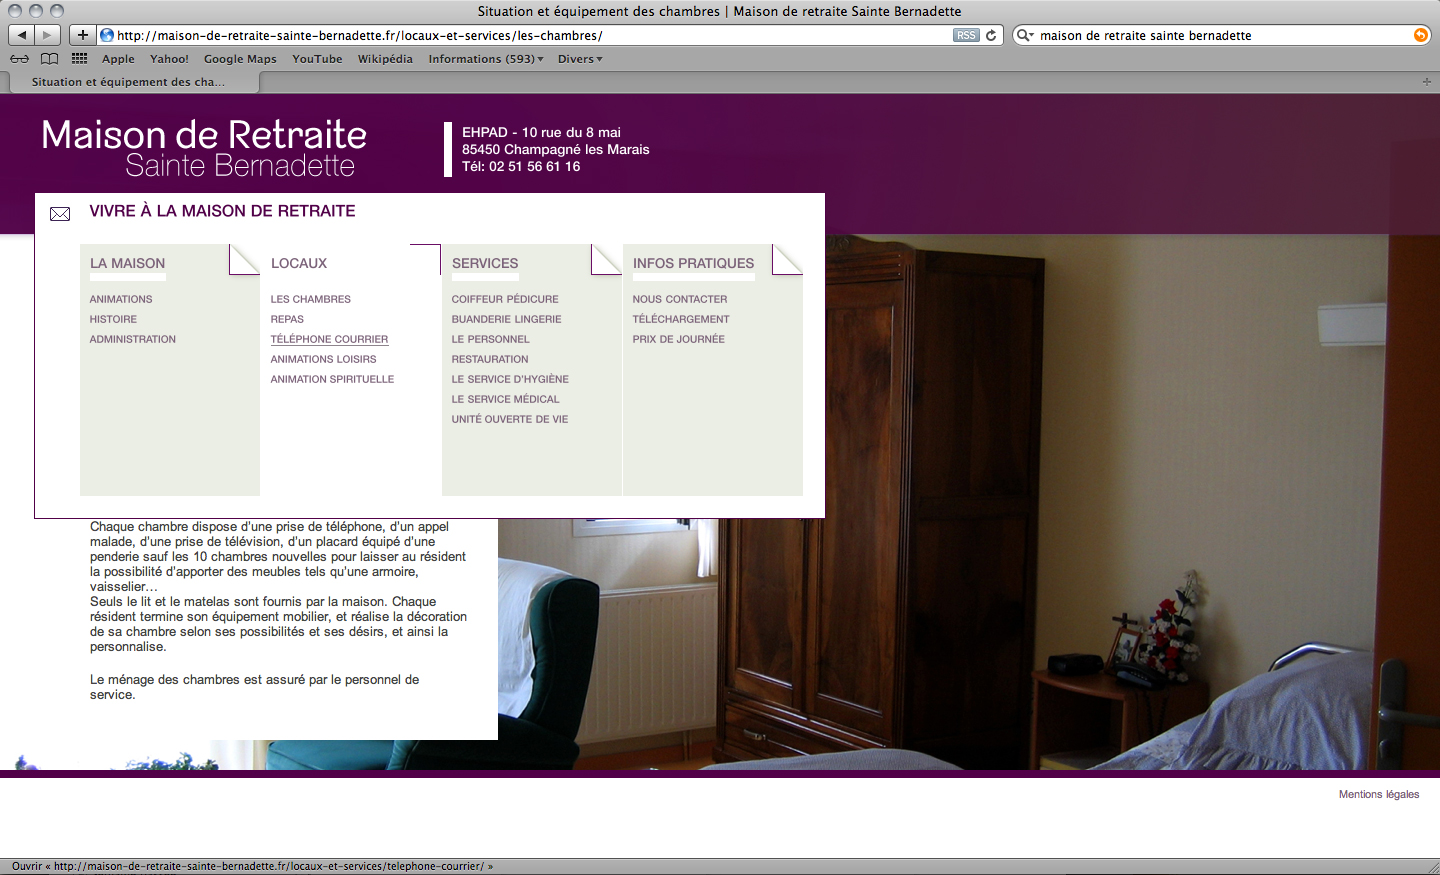Image resolution: width=1440 pixels, height=875 pixels.
Task: Open the Coiffeur Pédicure menu item
Action: pos(504,299)
